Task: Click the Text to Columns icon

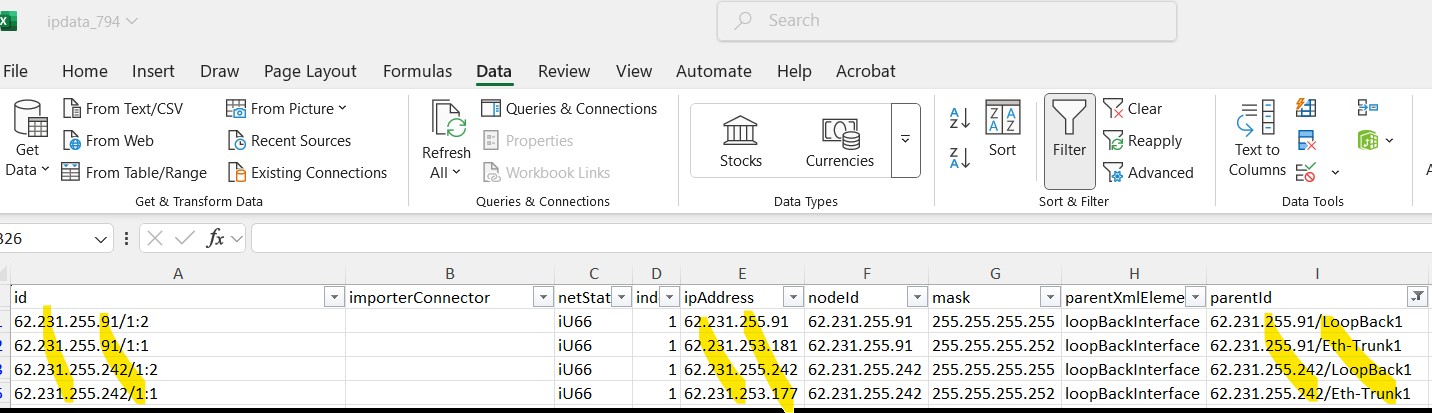Action: tap(1257, 139)
